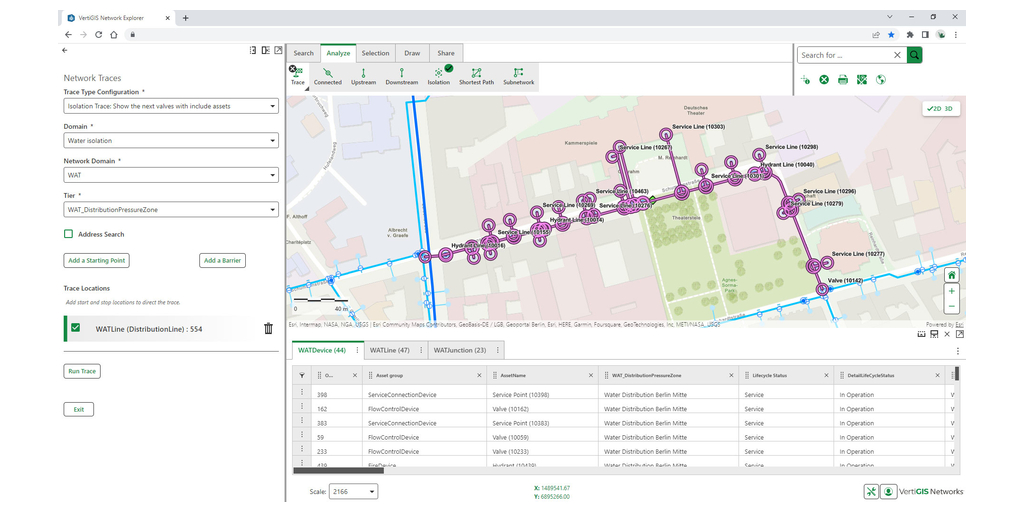Enable the Address Search checkbox

(x=69, y=234)
